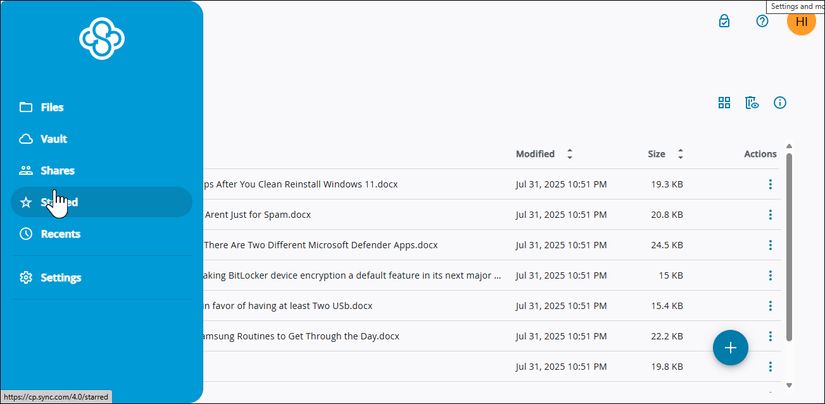Open the Microsoft Defender Apps.docx file
The height and width of the screenshot is (404, 825).
tap(320, 245)
